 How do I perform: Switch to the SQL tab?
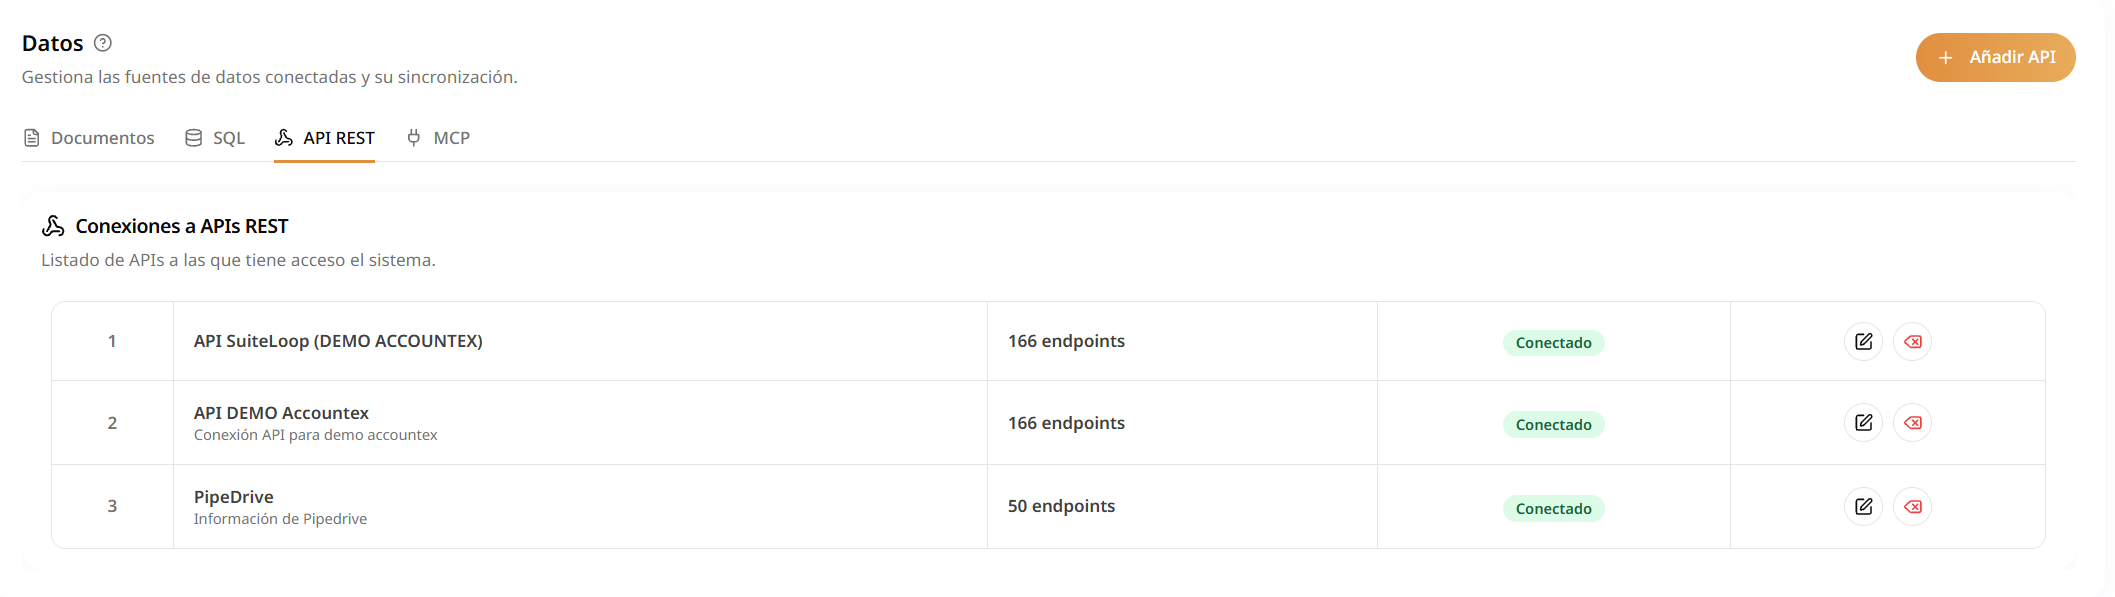pyautogui.click(x=215, y=138)
